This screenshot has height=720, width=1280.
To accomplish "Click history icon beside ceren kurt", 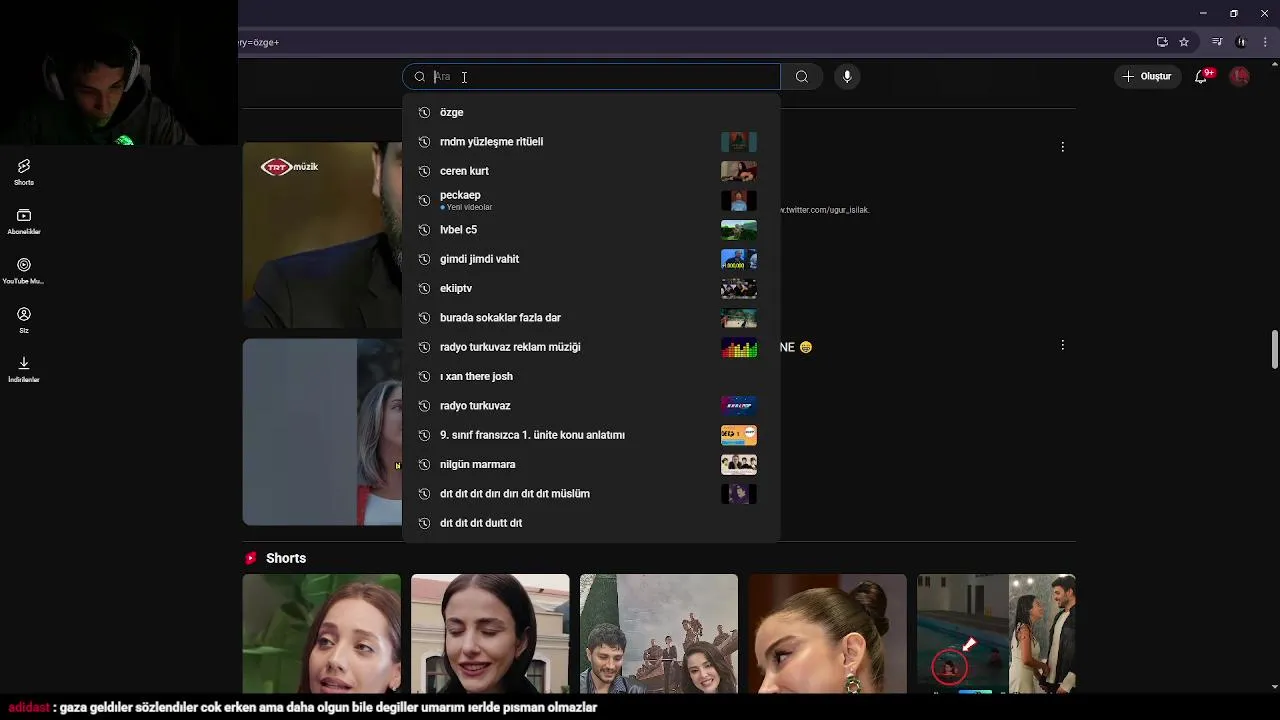I will tap(424, 171).
